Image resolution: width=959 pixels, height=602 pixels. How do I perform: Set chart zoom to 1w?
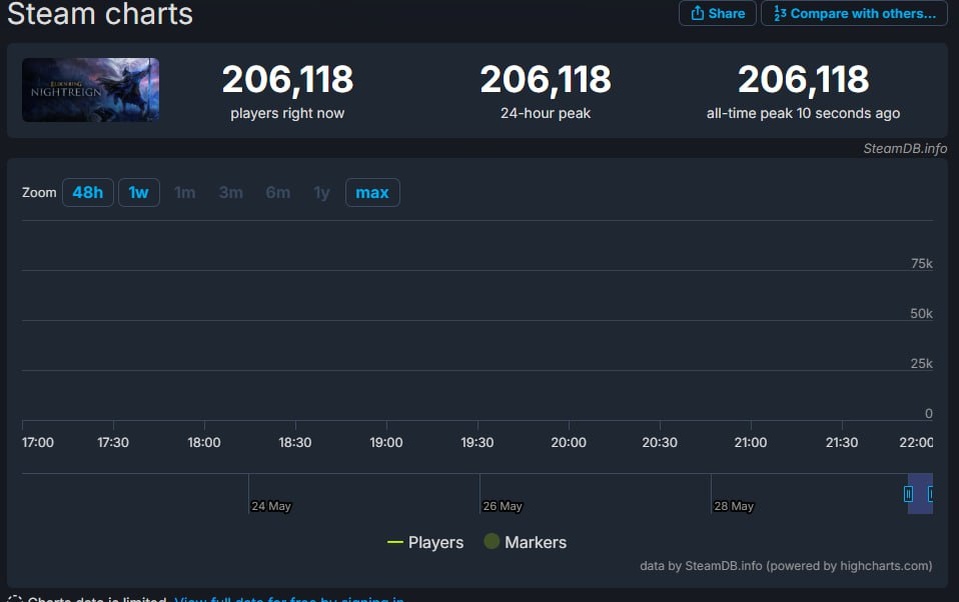(x=139, y=193)
